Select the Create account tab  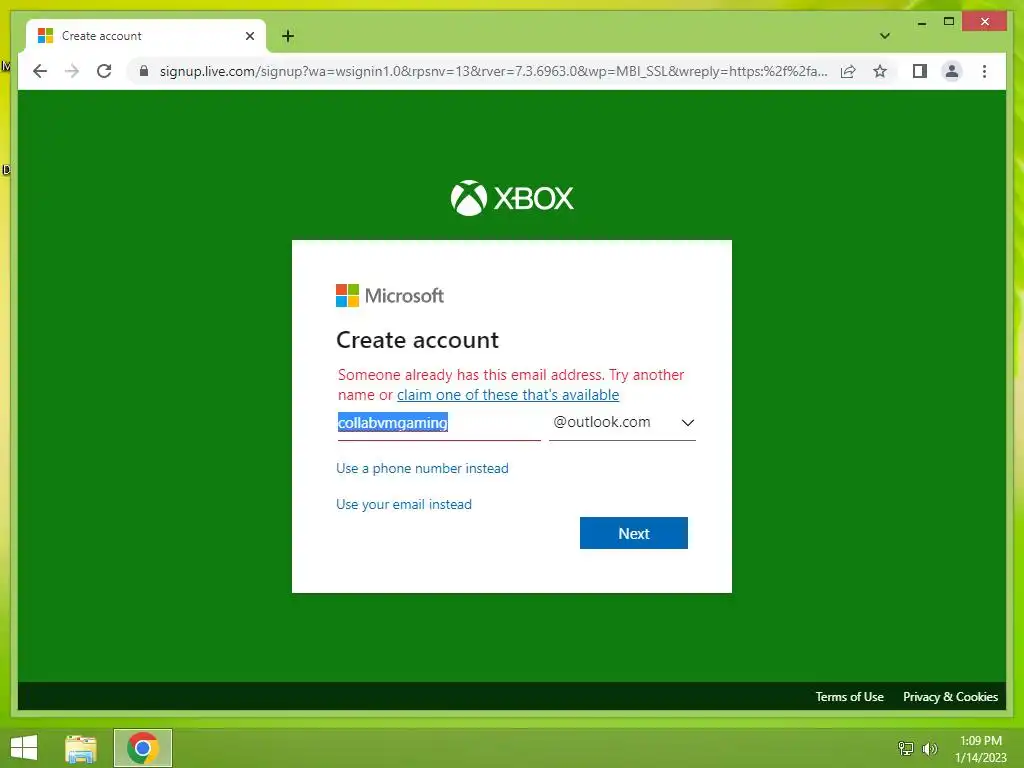click(146, 36)
